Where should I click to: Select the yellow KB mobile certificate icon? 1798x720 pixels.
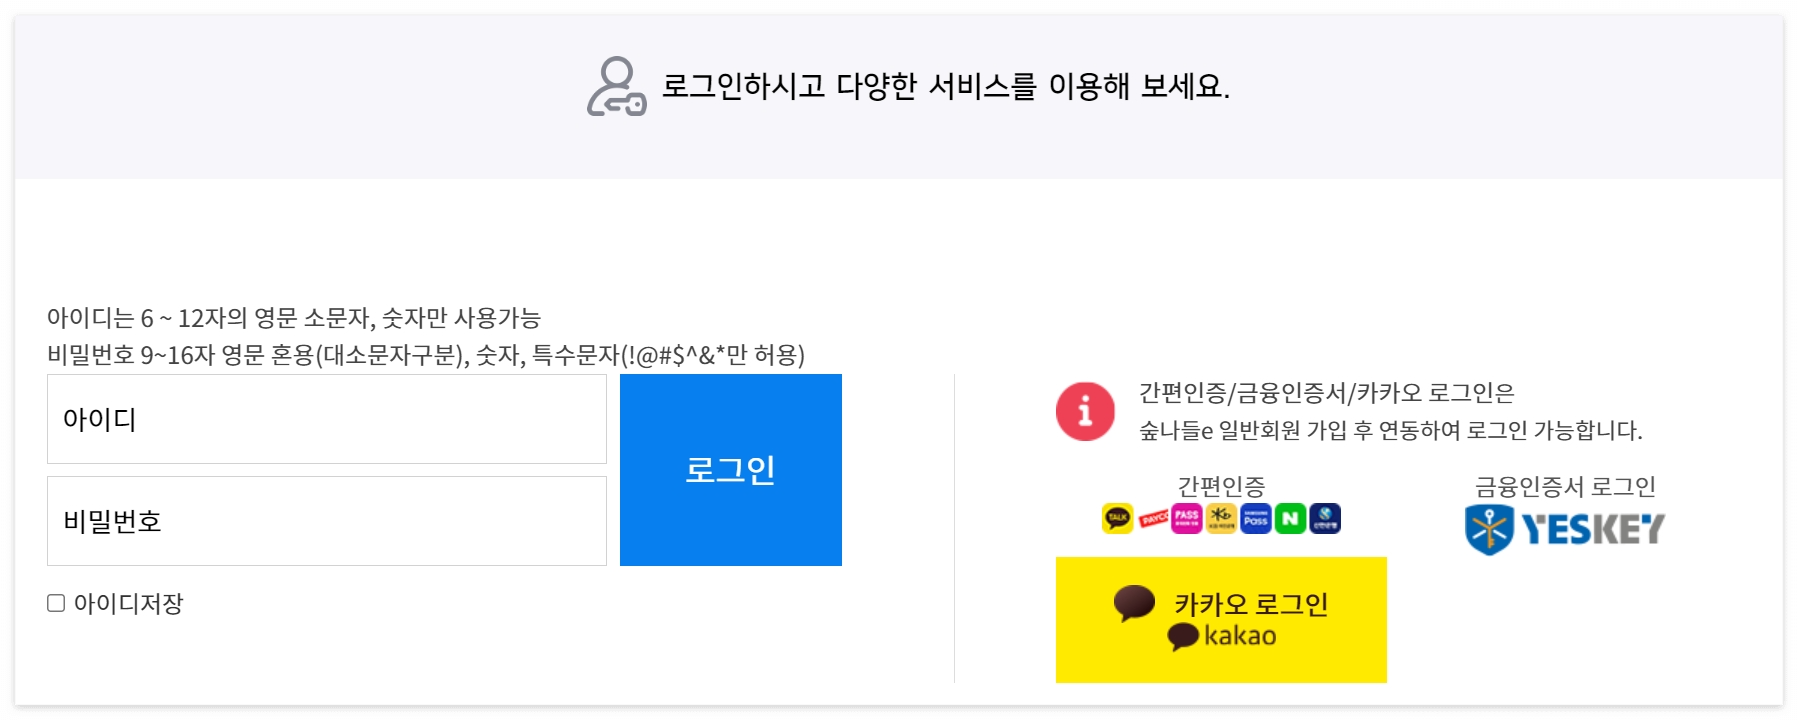pyautogui.click(x=1221, y=518)
